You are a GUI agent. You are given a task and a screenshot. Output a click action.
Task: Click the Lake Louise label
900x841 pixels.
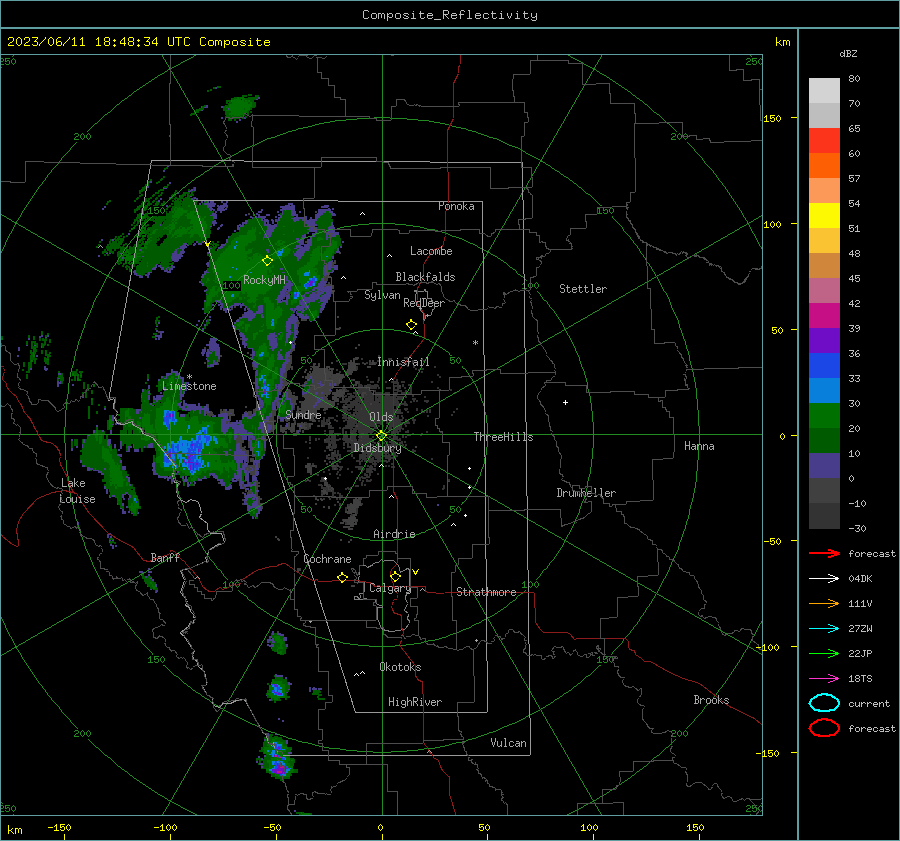click(77, 491)
